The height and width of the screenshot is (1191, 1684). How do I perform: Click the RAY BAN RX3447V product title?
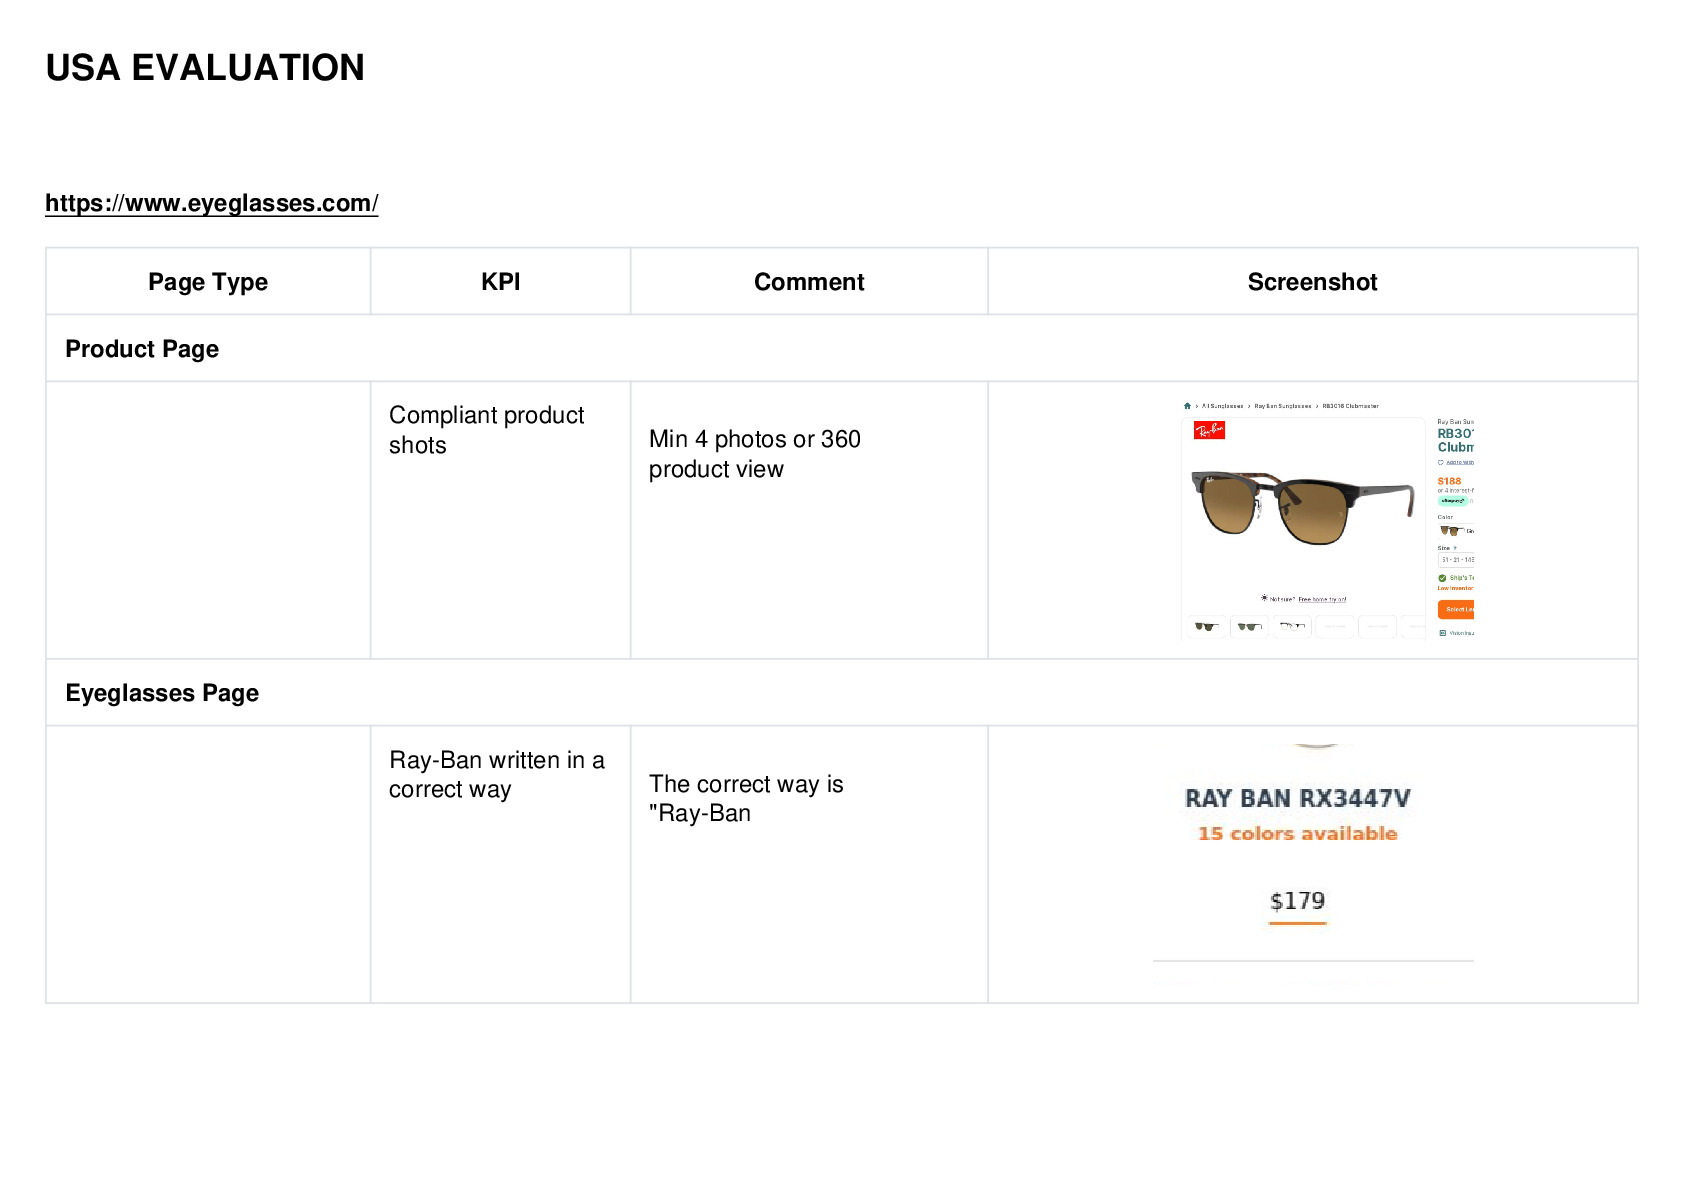point(1298,798)
